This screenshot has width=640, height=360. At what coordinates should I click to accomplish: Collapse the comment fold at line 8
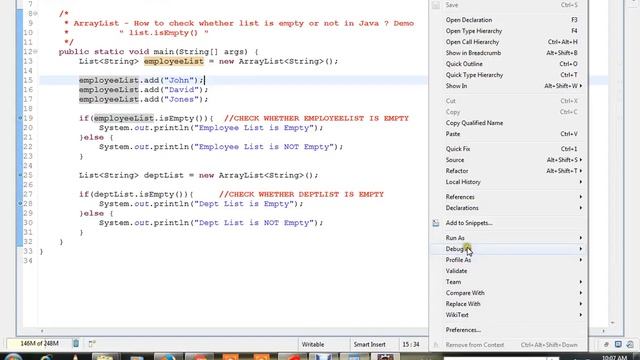coord(36,13)
